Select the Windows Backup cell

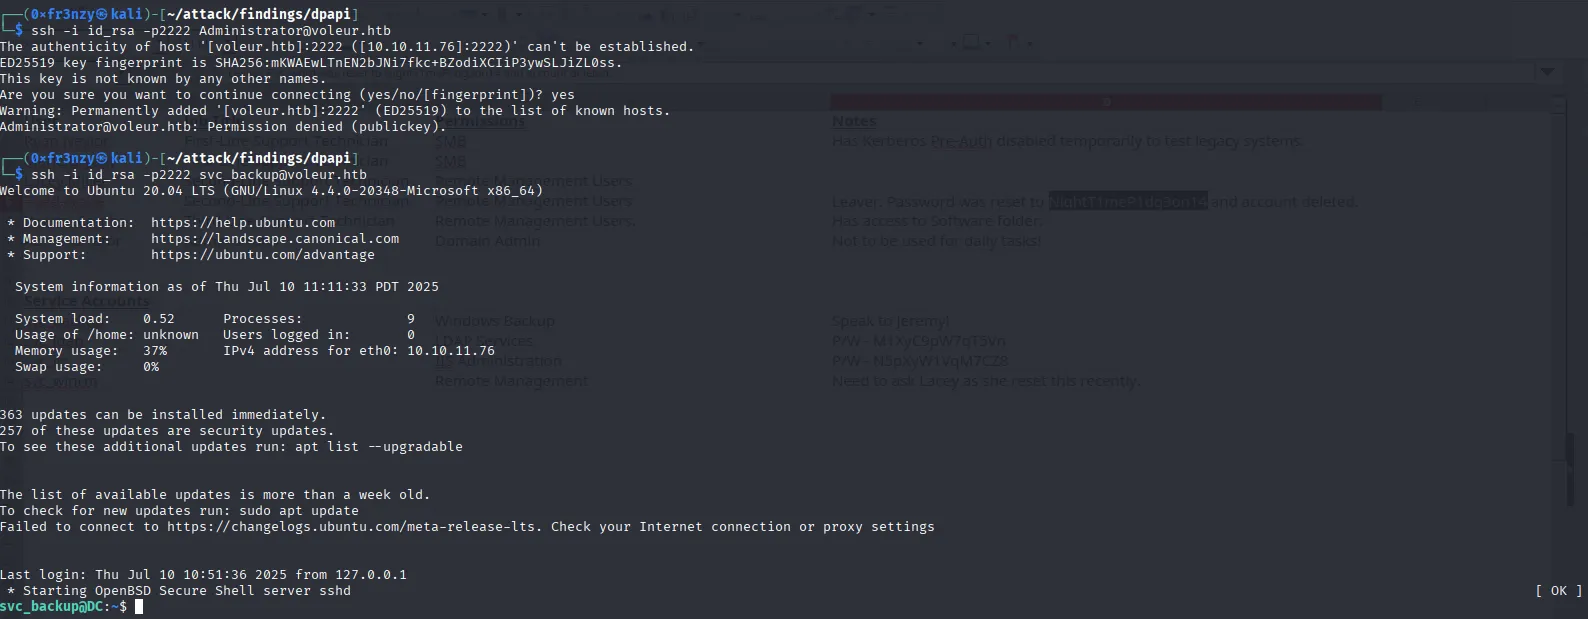(495, 321)
